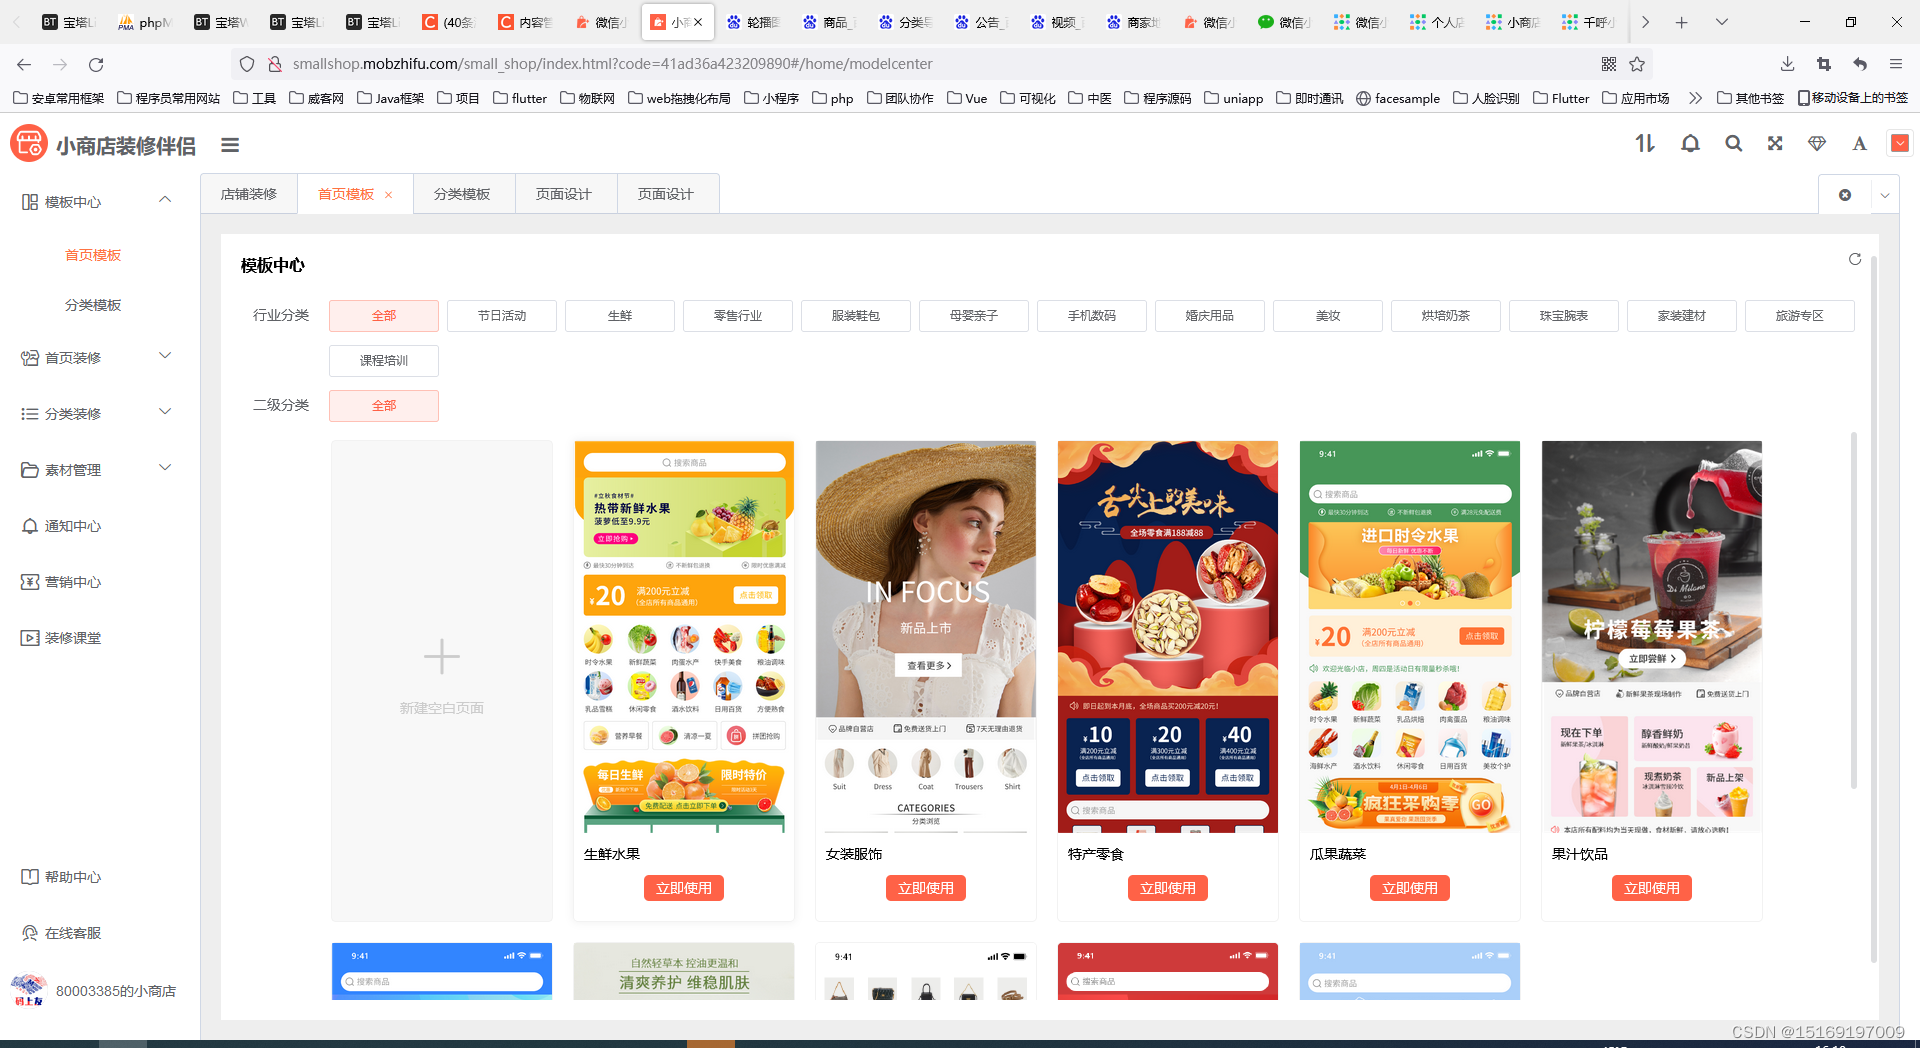Collapse the sidebar with the hamburger icon
The image size is (1920, 1048).
[230, 145]
